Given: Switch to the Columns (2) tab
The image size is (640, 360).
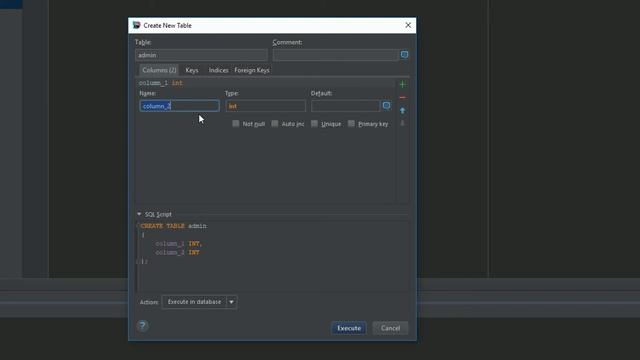Looking at the screenshot, I should point(159,70).
